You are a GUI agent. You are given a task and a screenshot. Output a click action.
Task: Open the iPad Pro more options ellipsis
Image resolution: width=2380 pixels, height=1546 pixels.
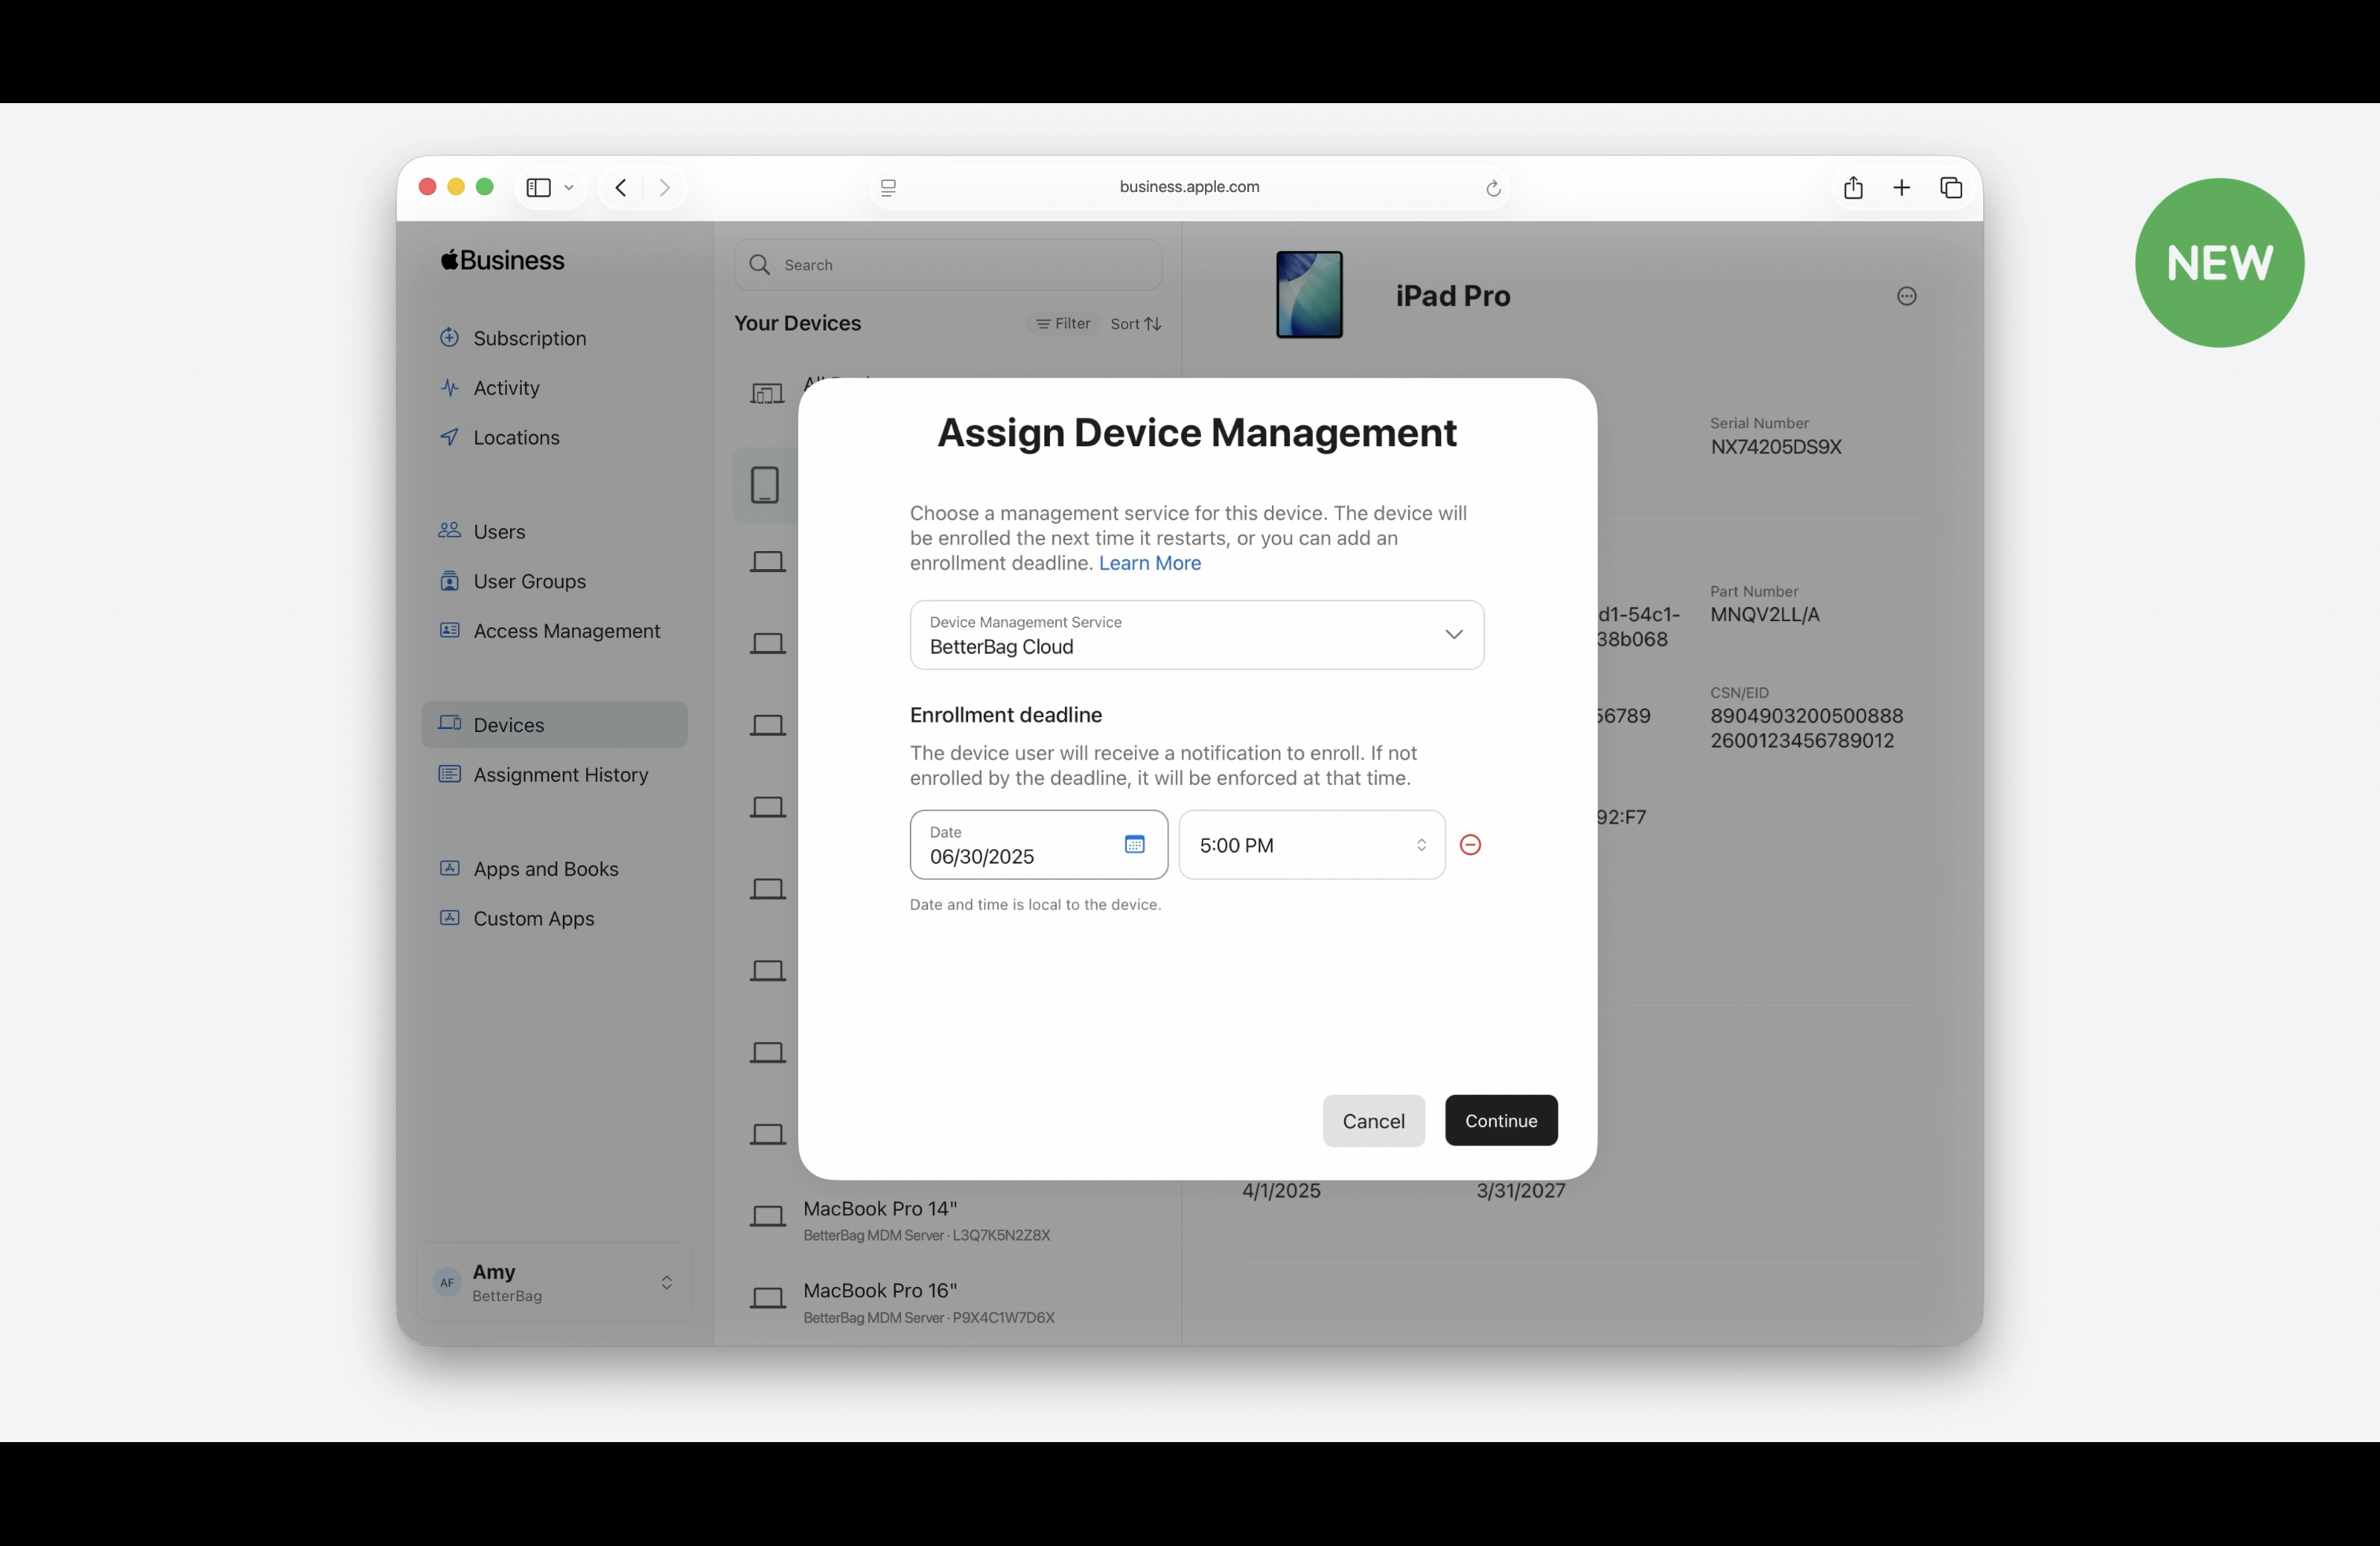(1907, 296)
